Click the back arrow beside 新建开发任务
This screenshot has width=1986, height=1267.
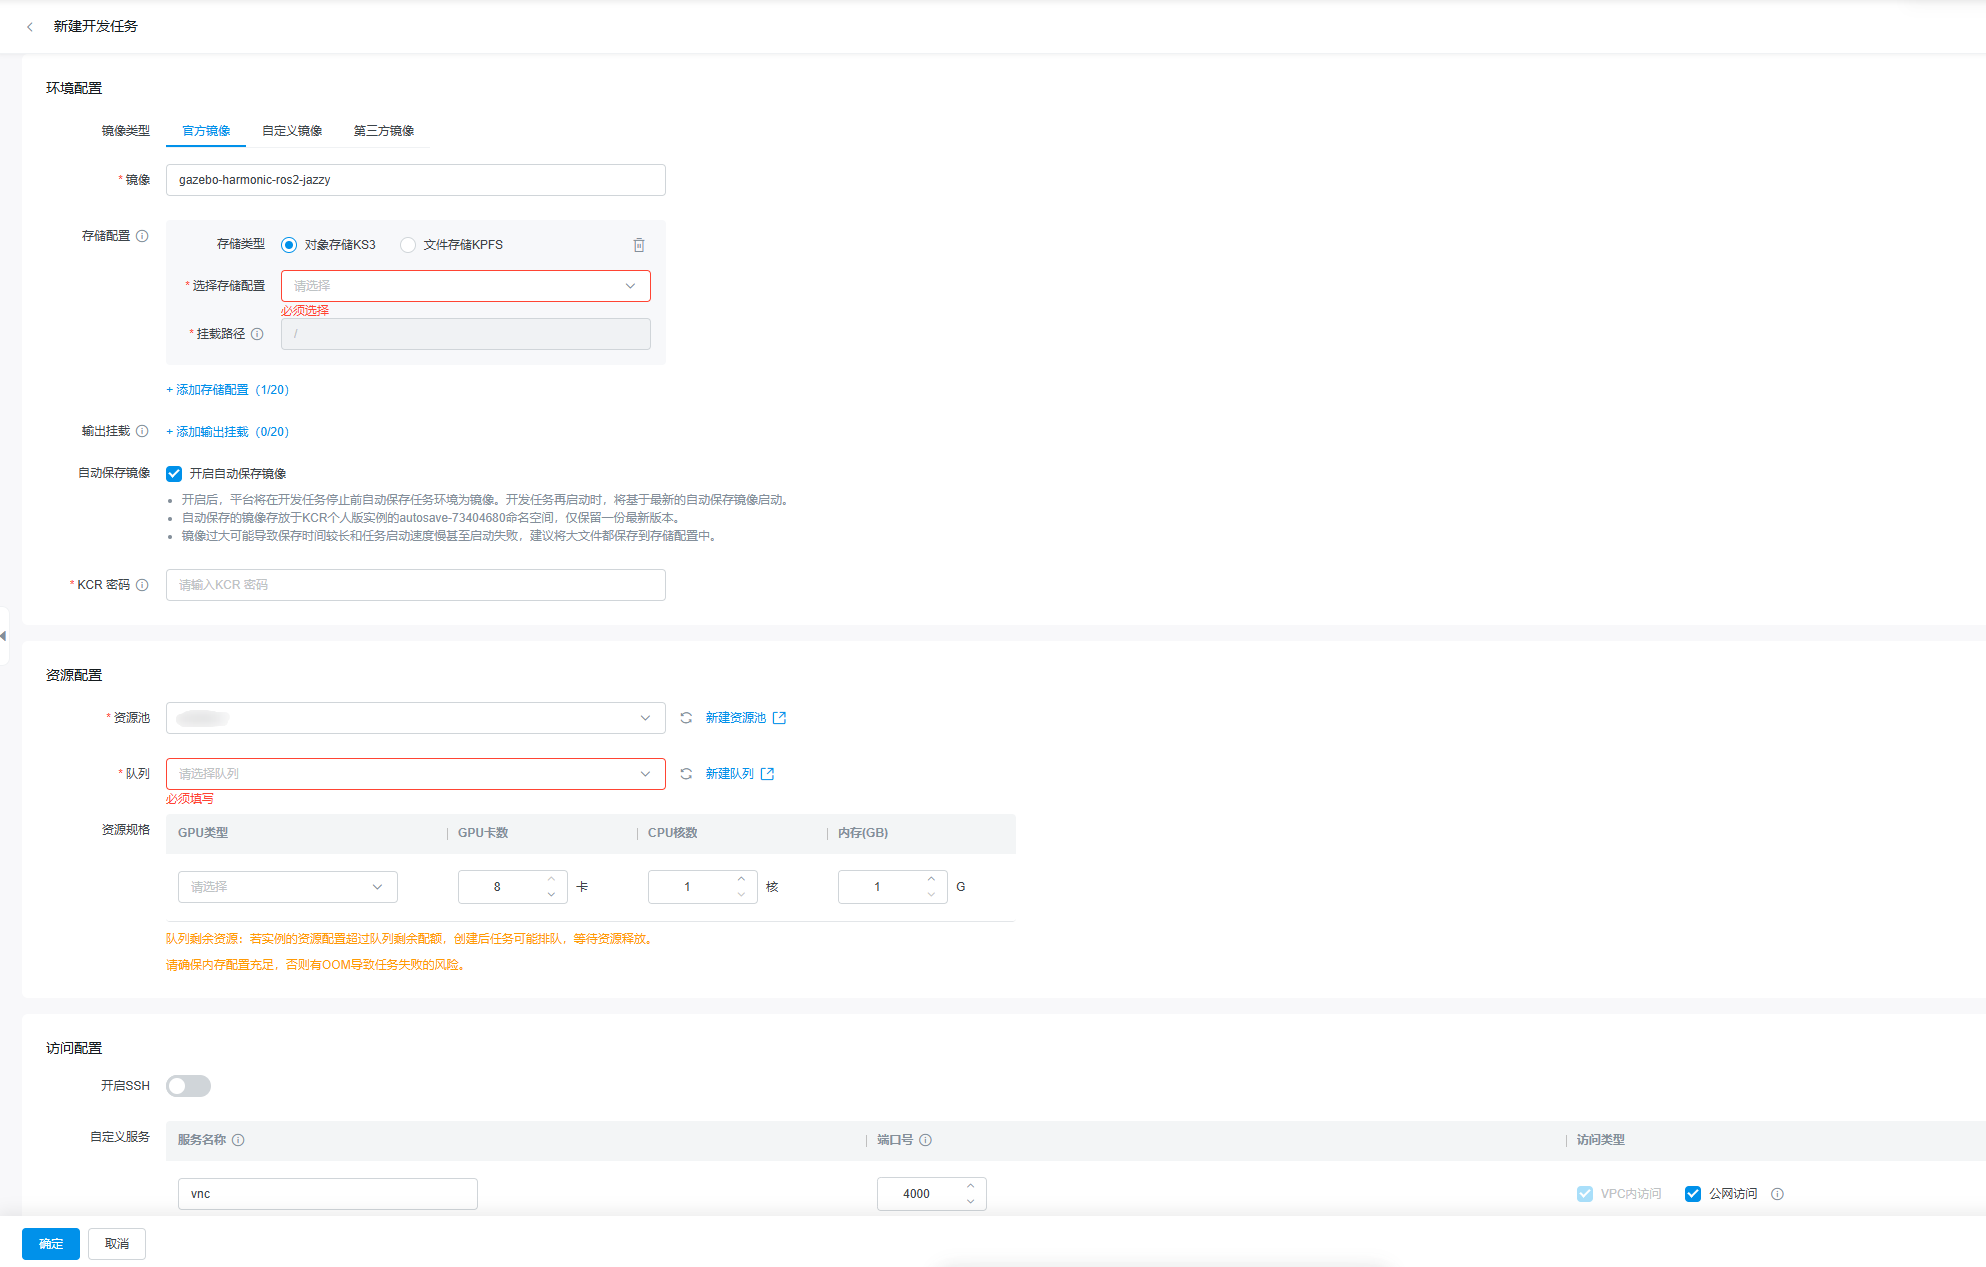(x=30, y=27)
